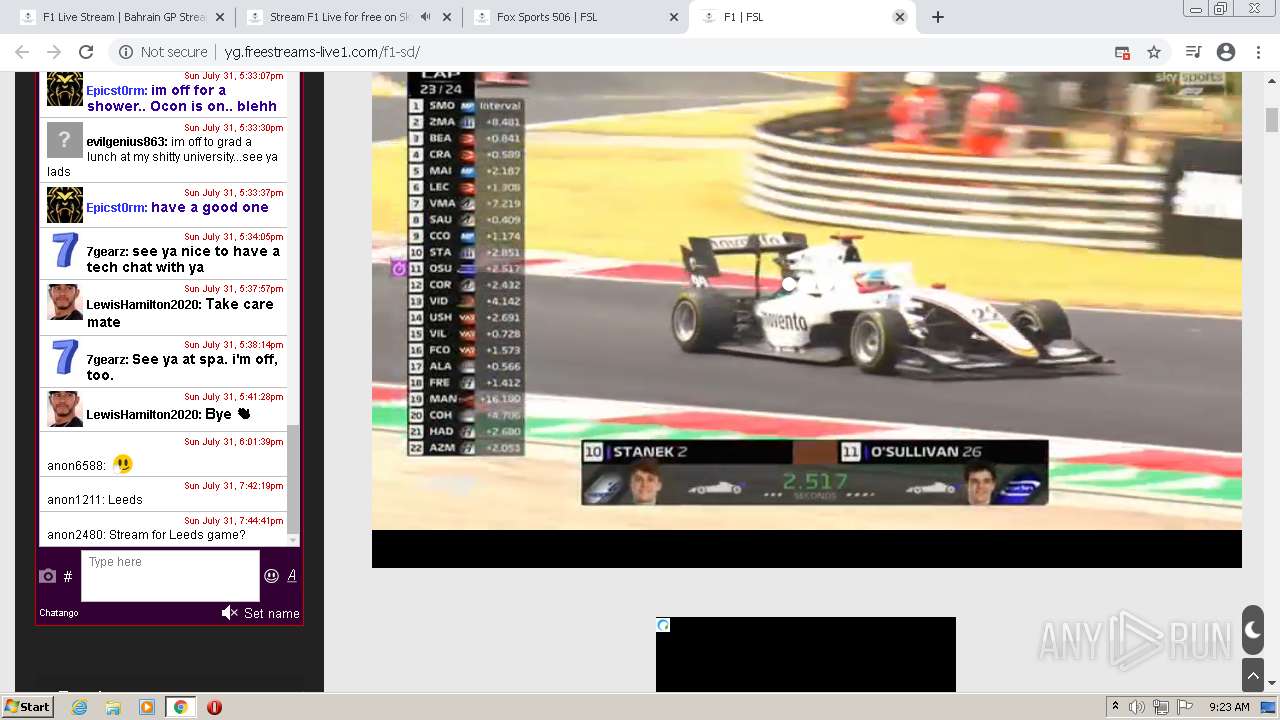This screenshot has height=720, width=1280.
Task: View Not secure site information
Action: pos(163,52)
